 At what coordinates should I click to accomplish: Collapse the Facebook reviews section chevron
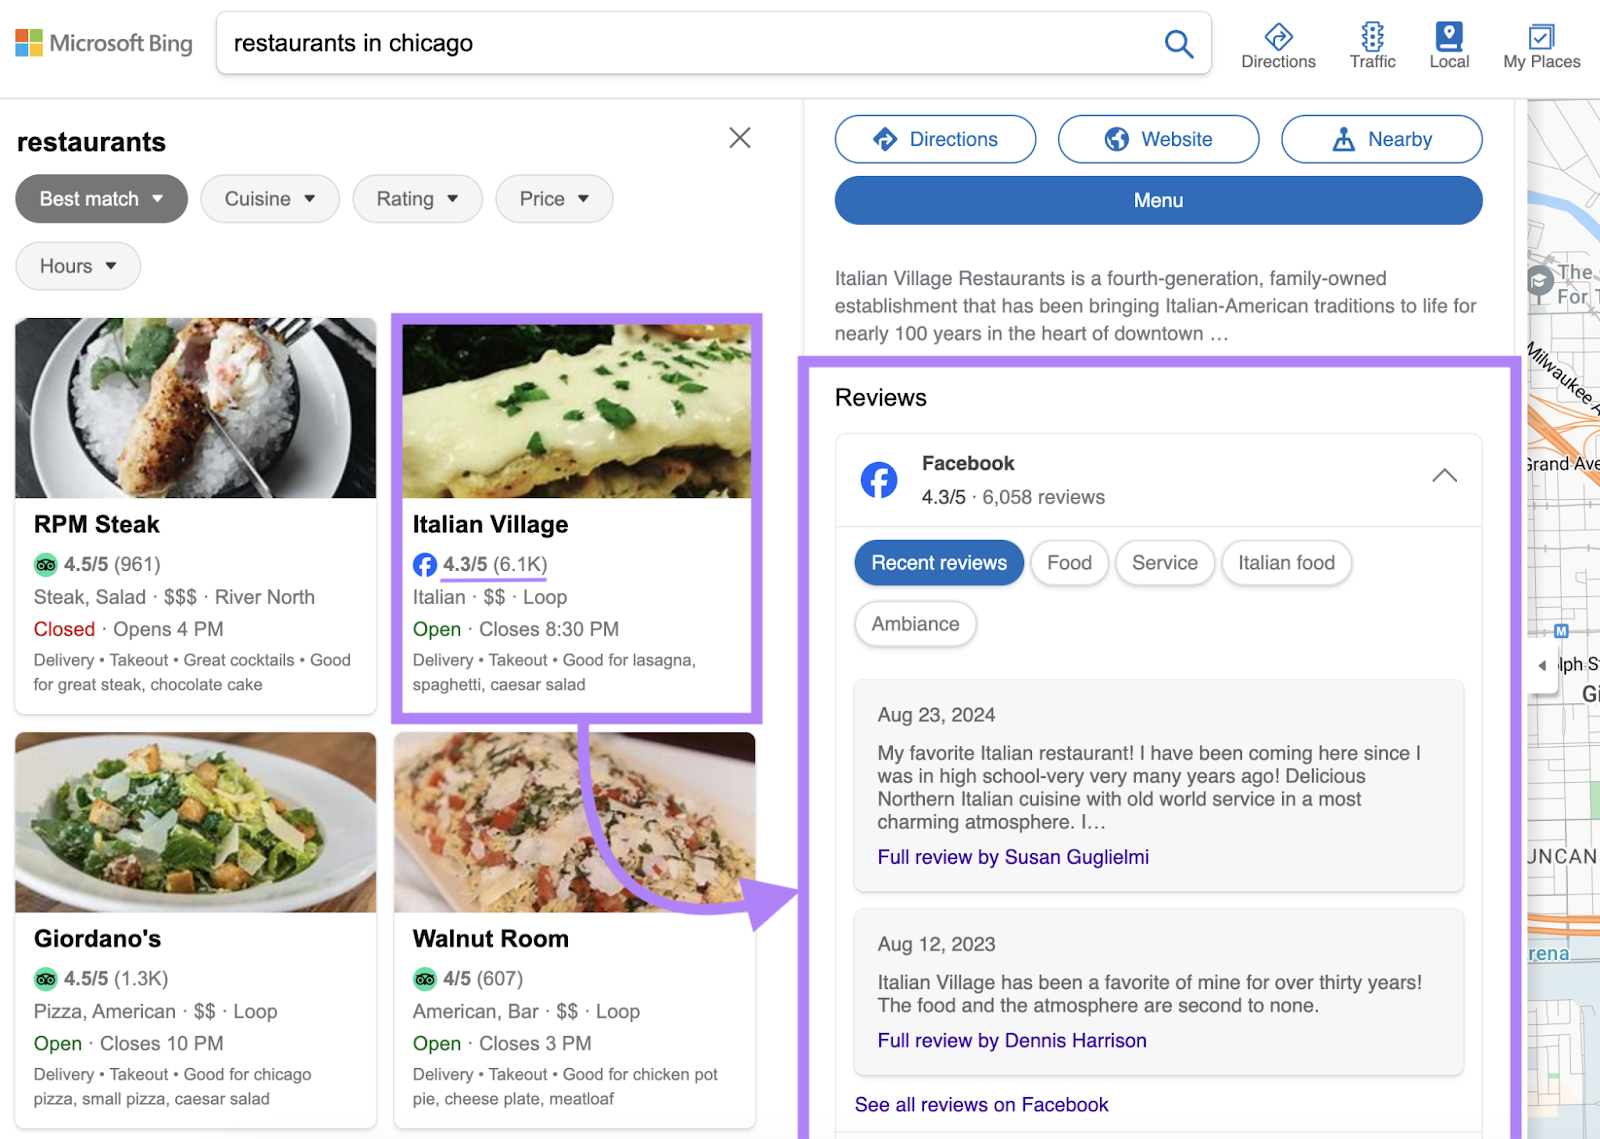(x=1444, y=476)
